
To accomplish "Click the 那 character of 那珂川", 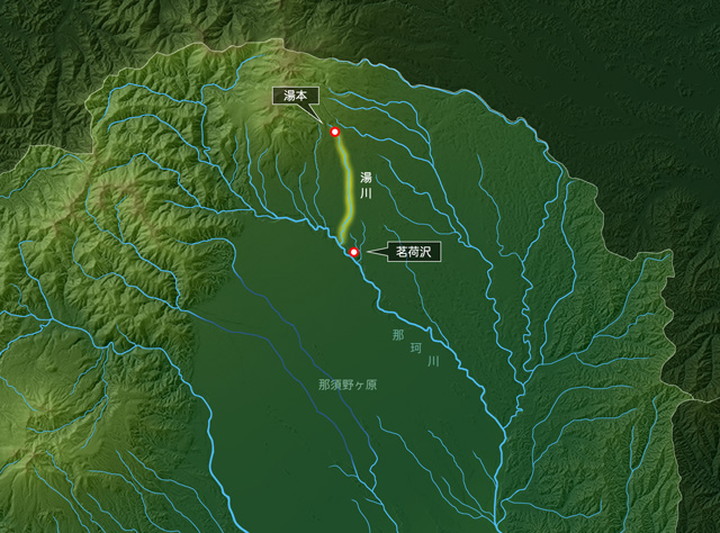I will pos(398,335).
